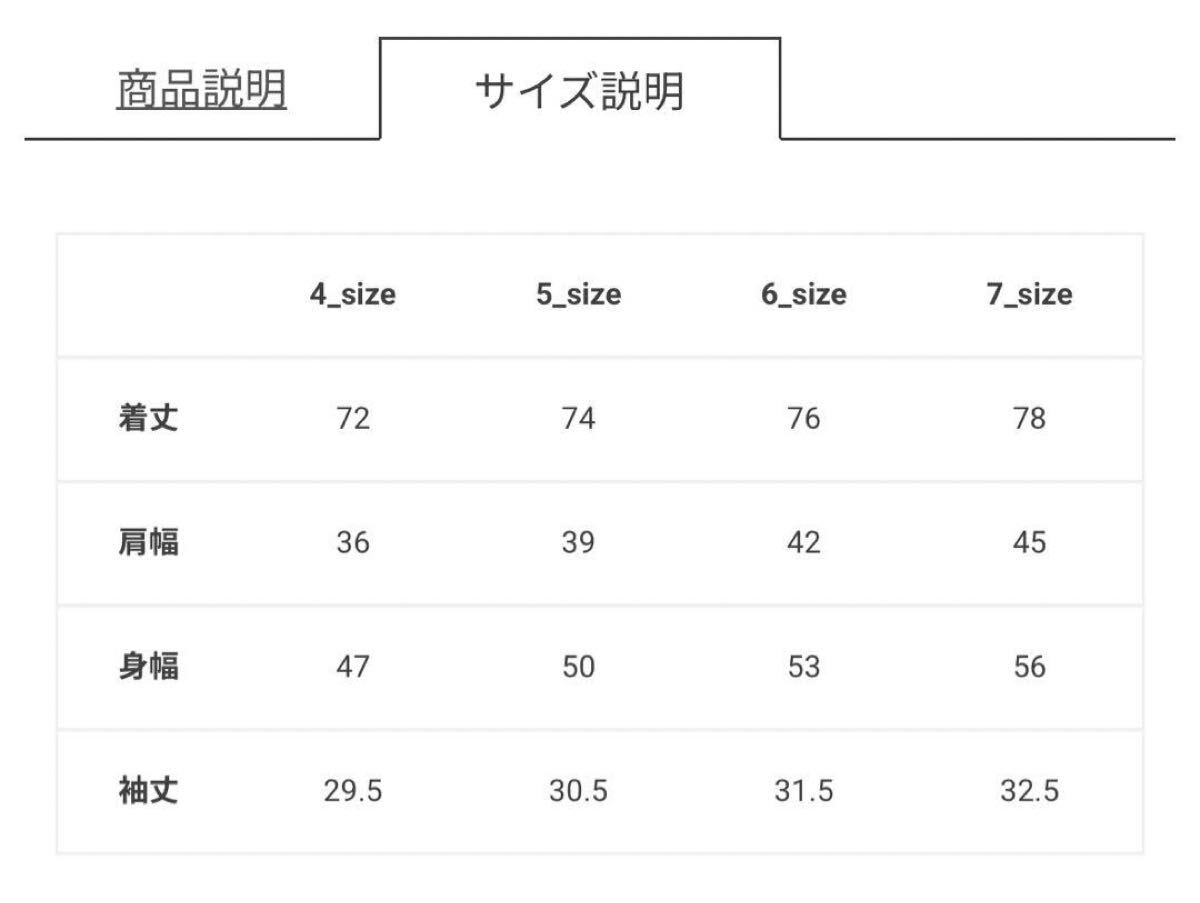Click the 着丈 value 78 for 7_size
Viewport: 1200px width, 903px height.
tap(1029, 418)
